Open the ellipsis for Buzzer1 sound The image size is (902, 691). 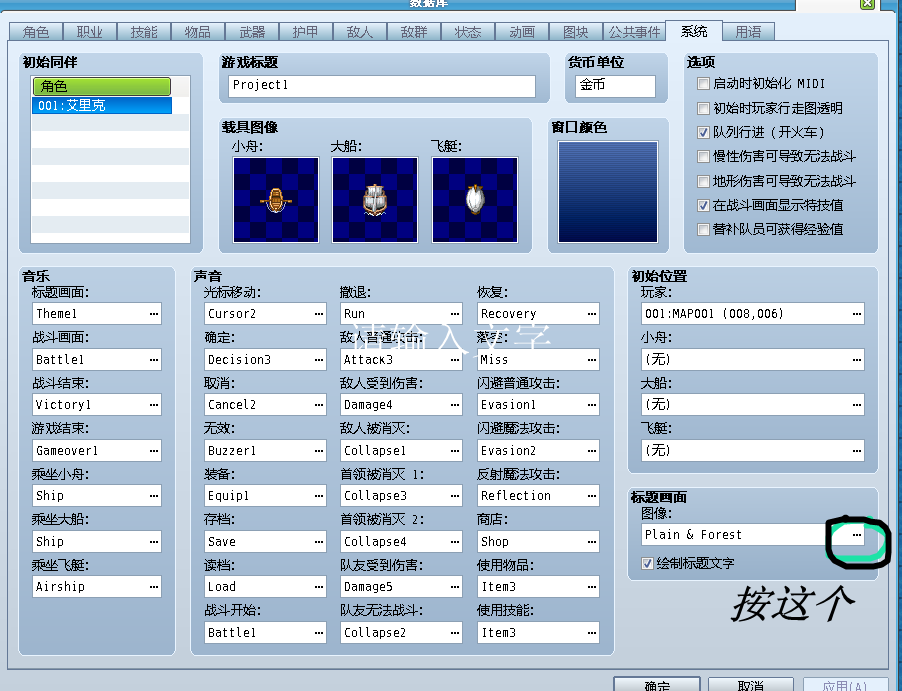point(319,451)
